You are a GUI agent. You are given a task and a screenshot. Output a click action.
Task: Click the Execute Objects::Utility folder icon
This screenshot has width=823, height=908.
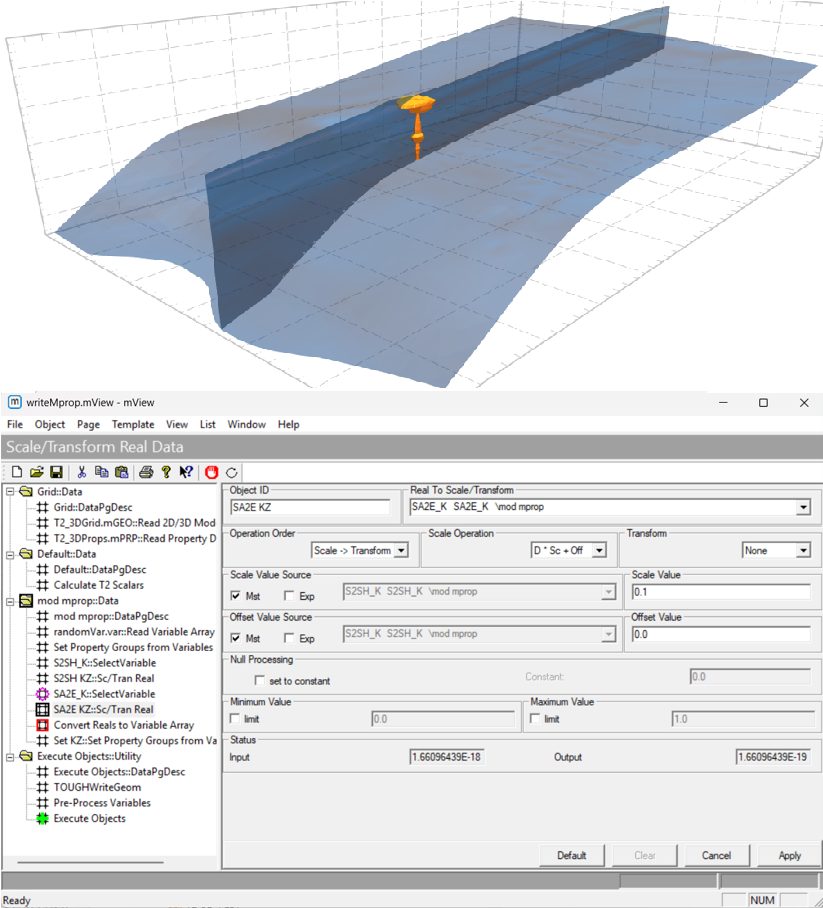pyautogui.click(x=25, y=756)
